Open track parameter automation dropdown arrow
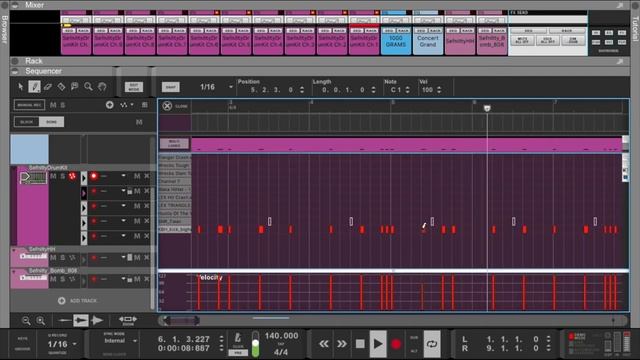This screenshot has height=360, width=640. [132, 105]
